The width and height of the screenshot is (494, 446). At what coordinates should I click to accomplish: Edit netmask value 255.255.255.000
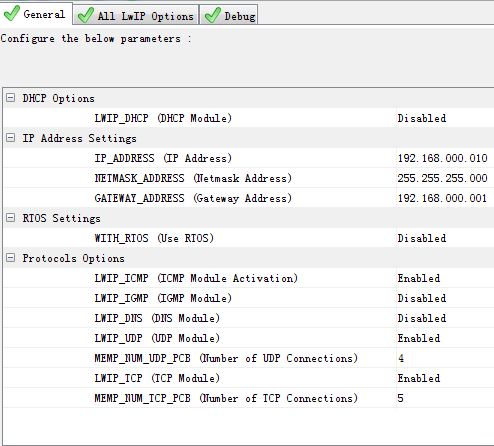(445, 178)
